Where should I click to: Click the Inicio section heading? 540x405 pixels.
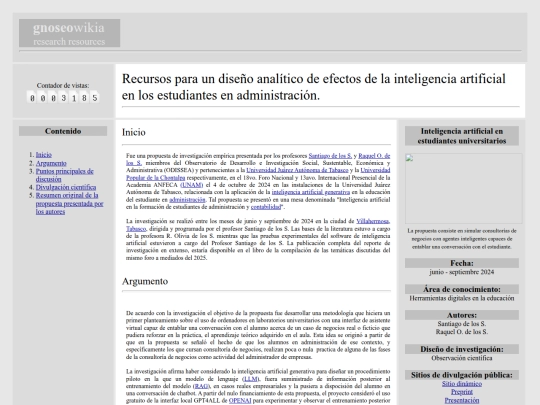134,132
